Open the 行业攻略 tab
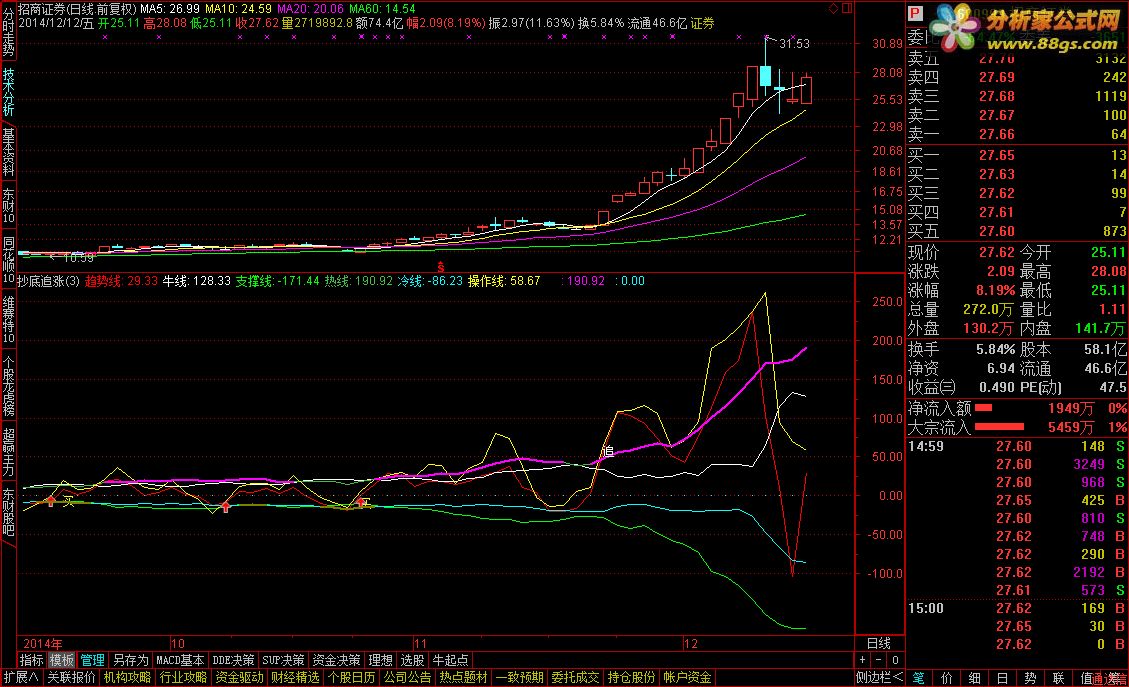Viewport: 1129px width, 687px height. point(183,678)
